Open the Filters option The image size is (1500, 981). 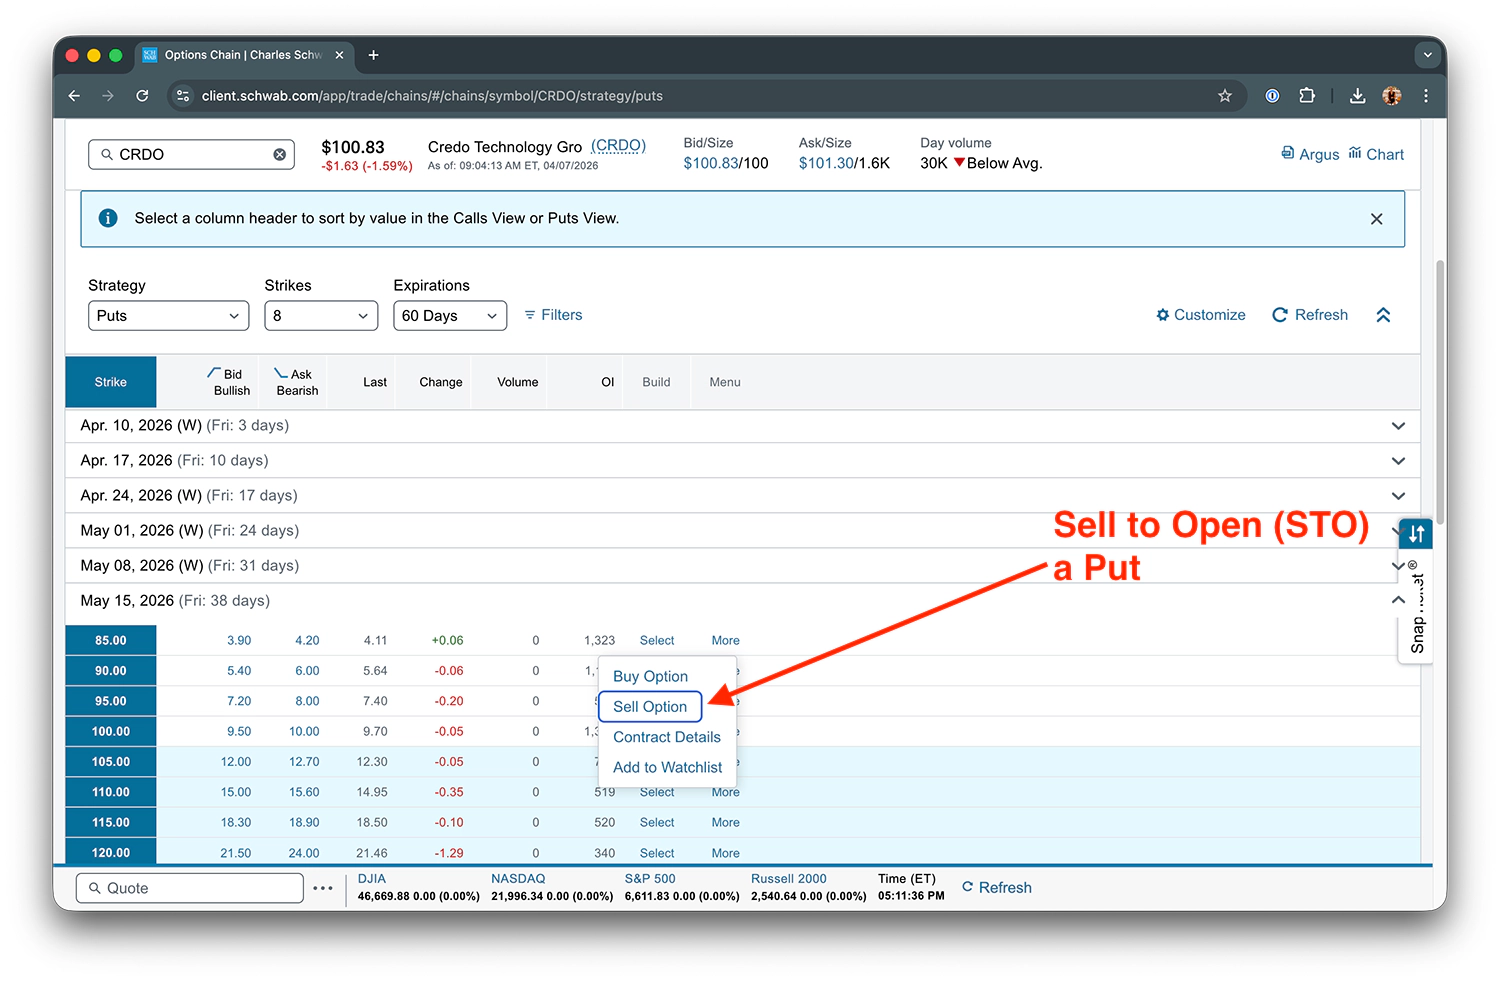point(553,315)
